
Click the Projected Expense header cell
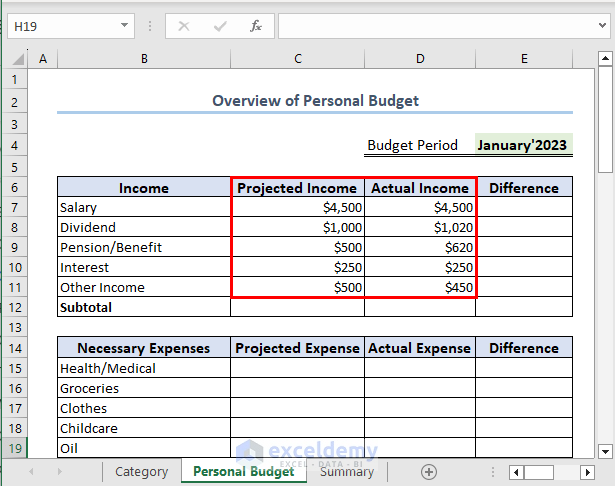tap(298, 348)
